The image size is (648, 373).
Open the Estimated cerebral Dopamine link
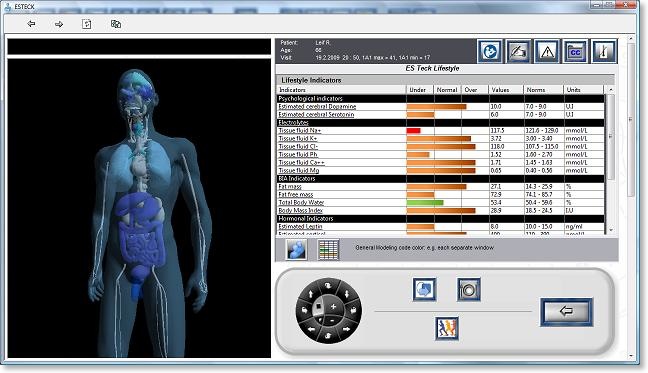(317, 107)
